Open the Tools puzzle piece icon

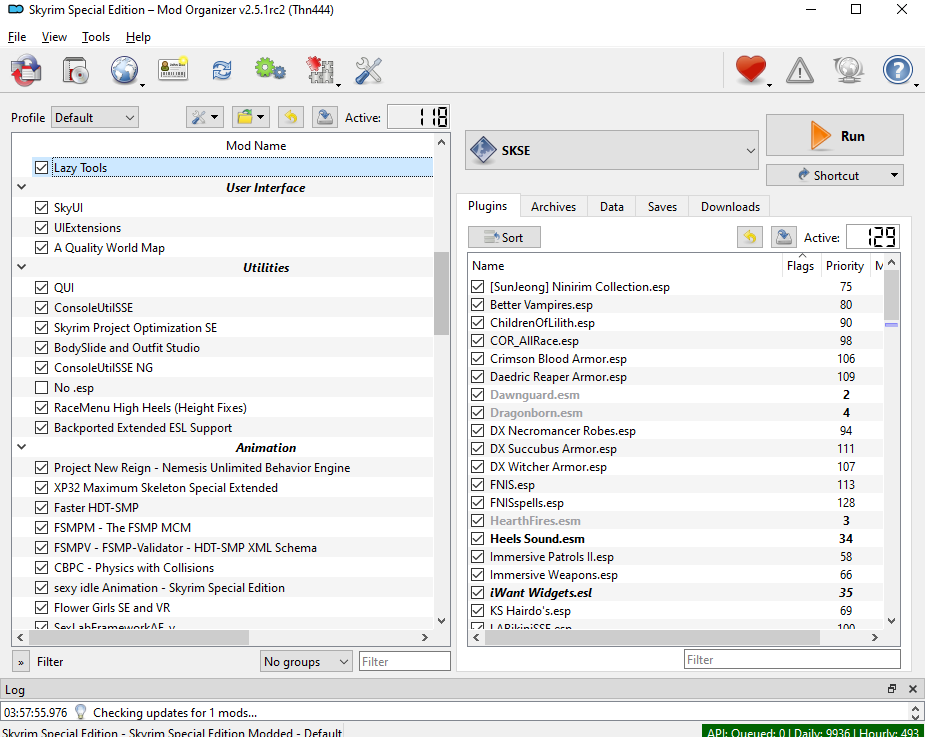(x=320, y=70)
